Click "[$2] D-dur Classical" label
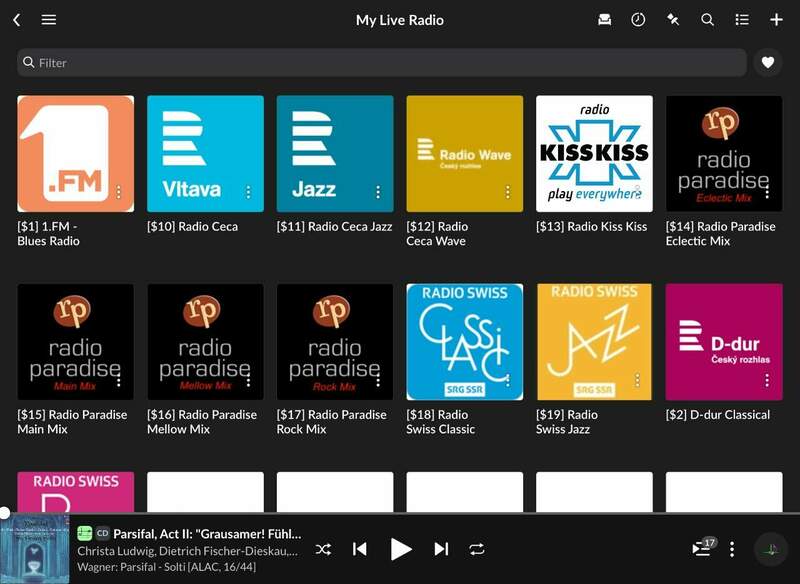The height and width of the screenshot is (584, 800). pos(718,415)
